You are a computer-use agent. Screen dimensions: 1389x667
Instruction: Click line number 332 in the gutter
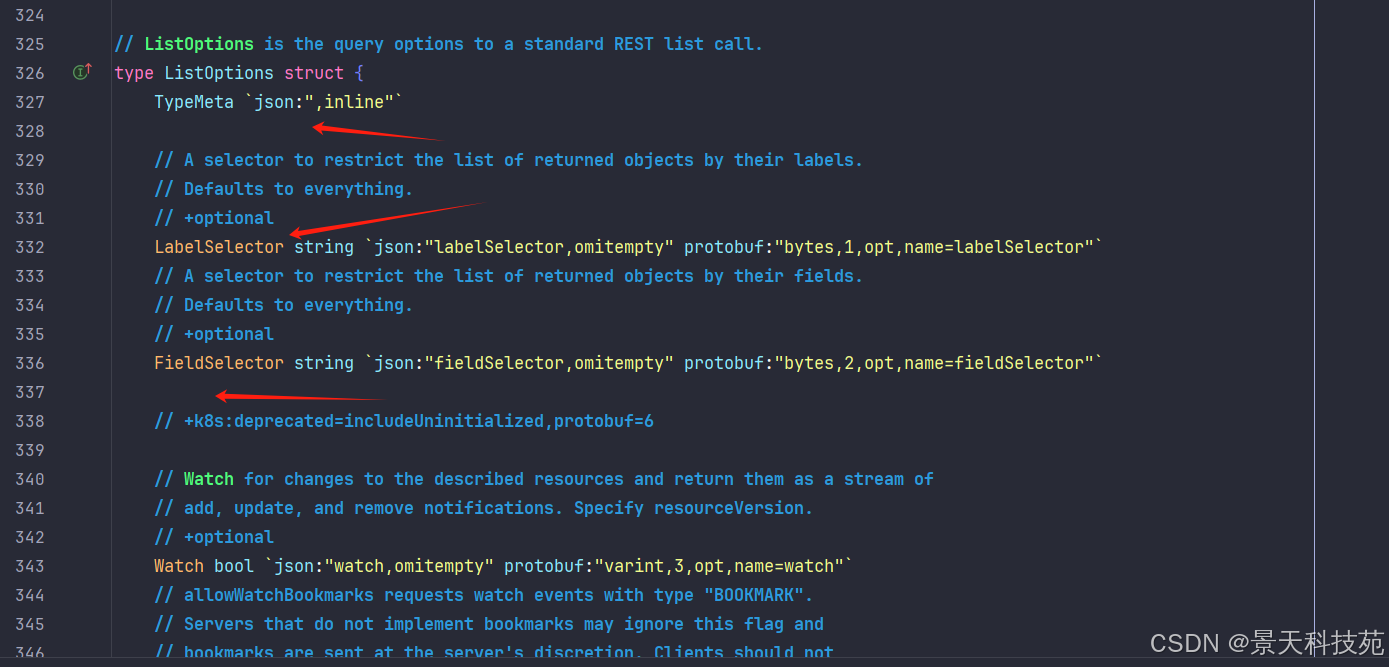(x=30, y=247)
